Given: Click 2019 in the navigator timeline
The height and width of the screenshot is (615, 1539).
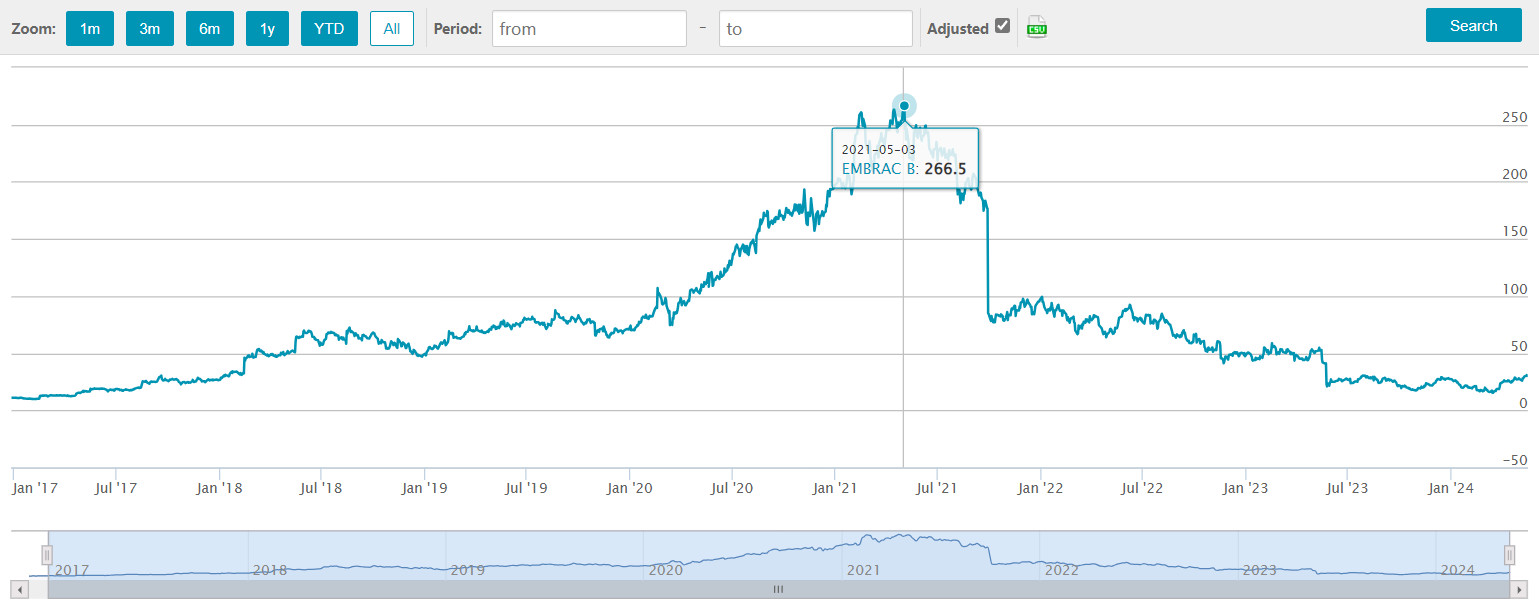Looking at the screenshot, I should point(468,570).
